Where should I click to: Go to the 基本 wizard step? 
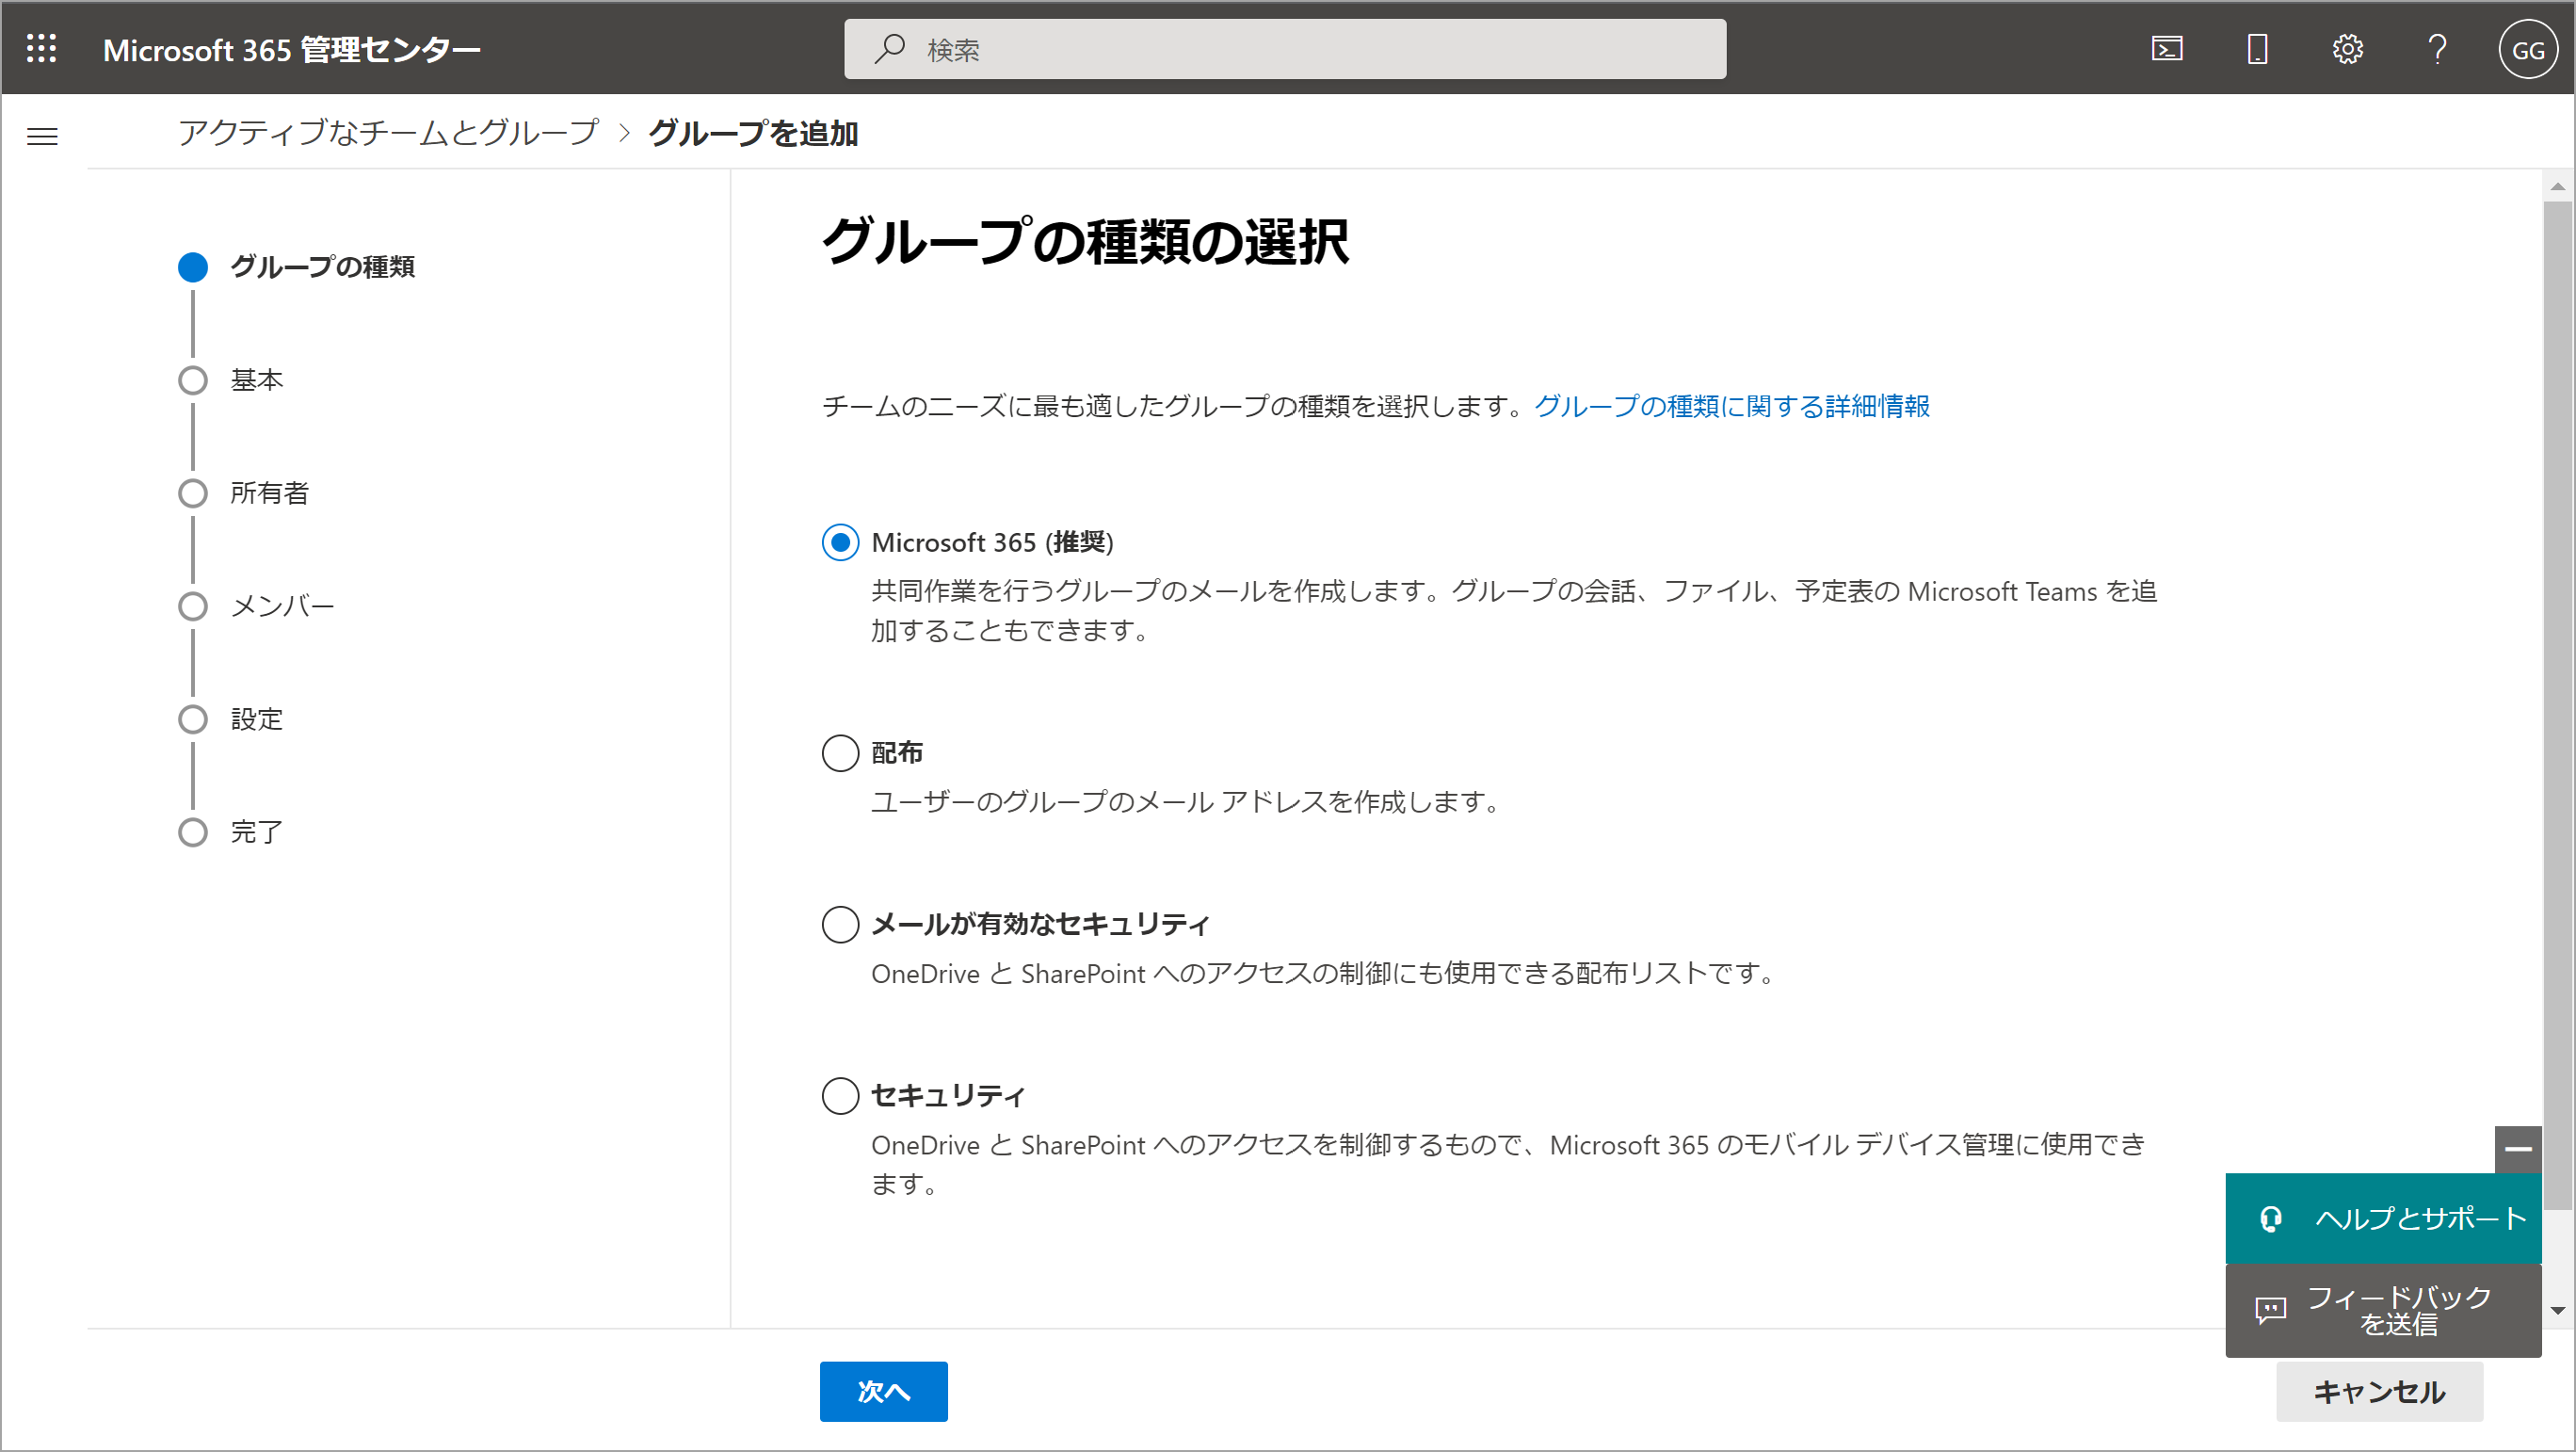[x=231, y=380]
